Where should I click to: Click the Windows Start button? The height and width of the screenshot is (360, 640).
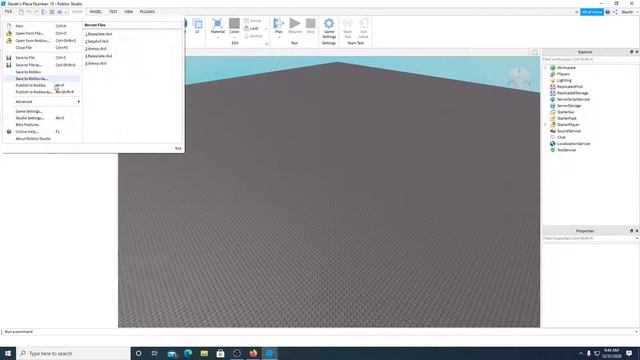tap(8, 353)
